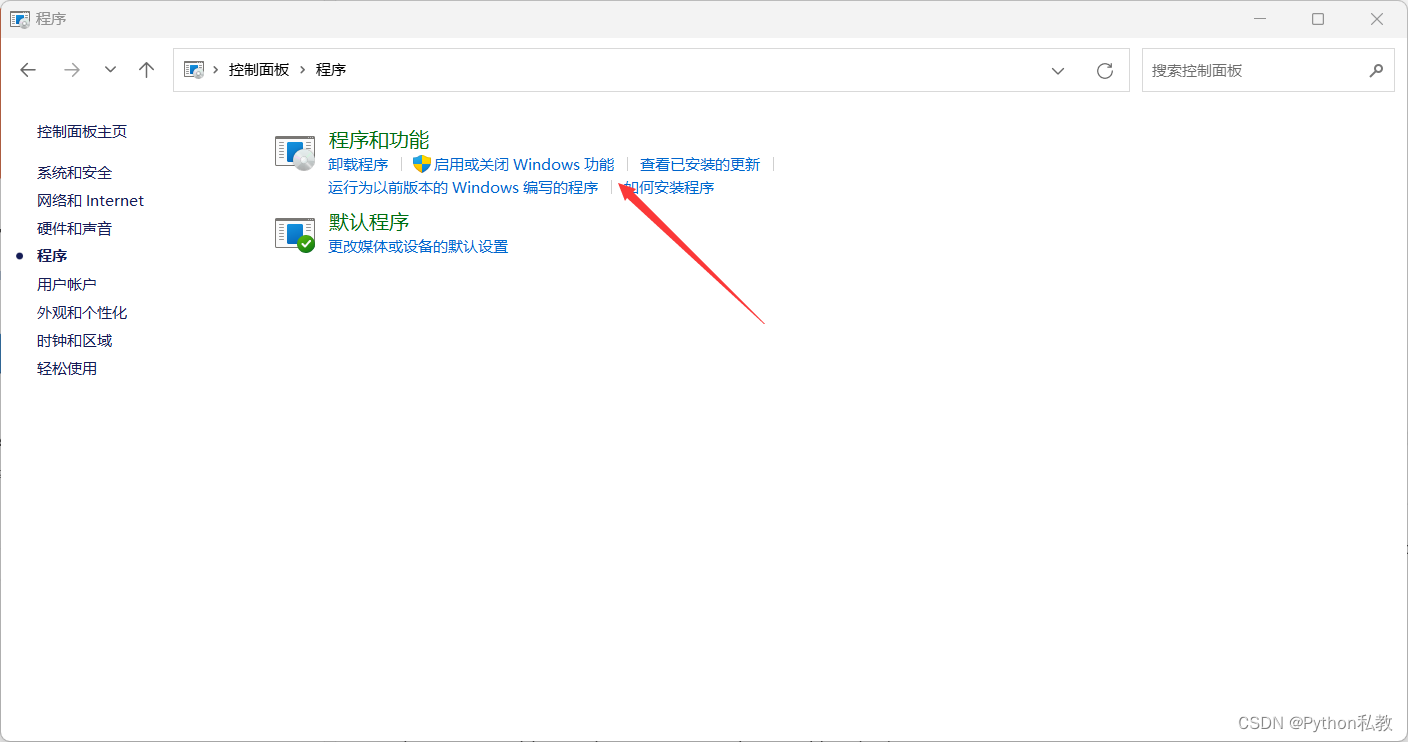1408x742 pixels.
Task: Open 时钟和区域 category
Action: pos(75,341)
